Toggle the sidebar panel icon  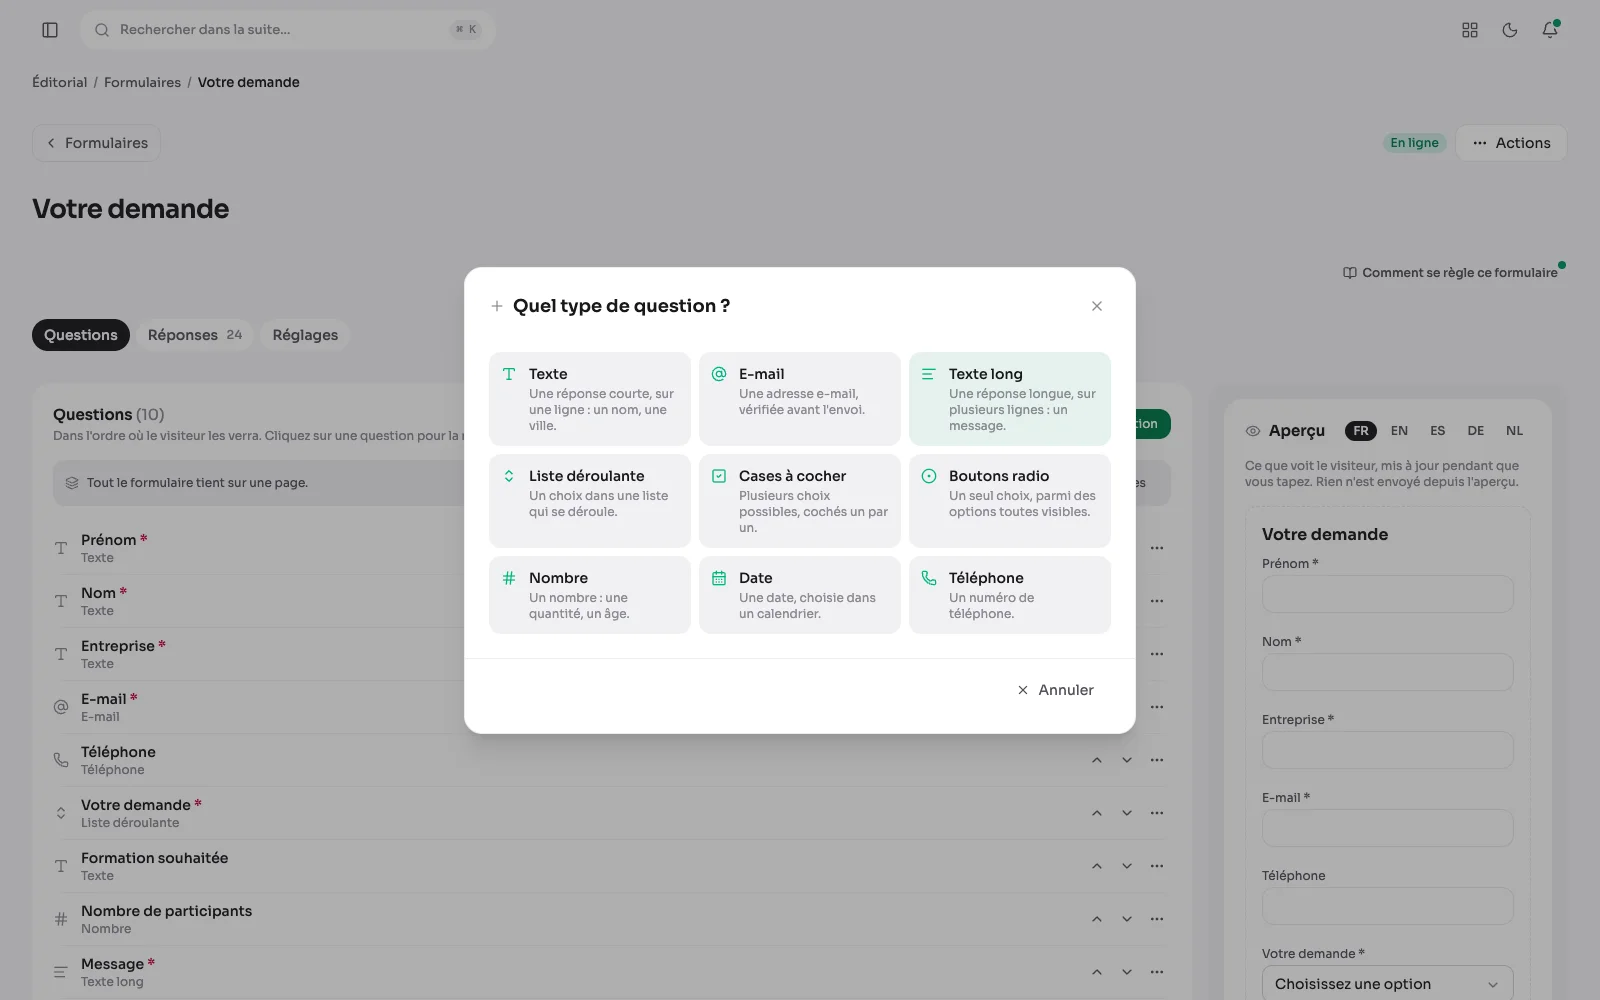(x=50, y=30)
